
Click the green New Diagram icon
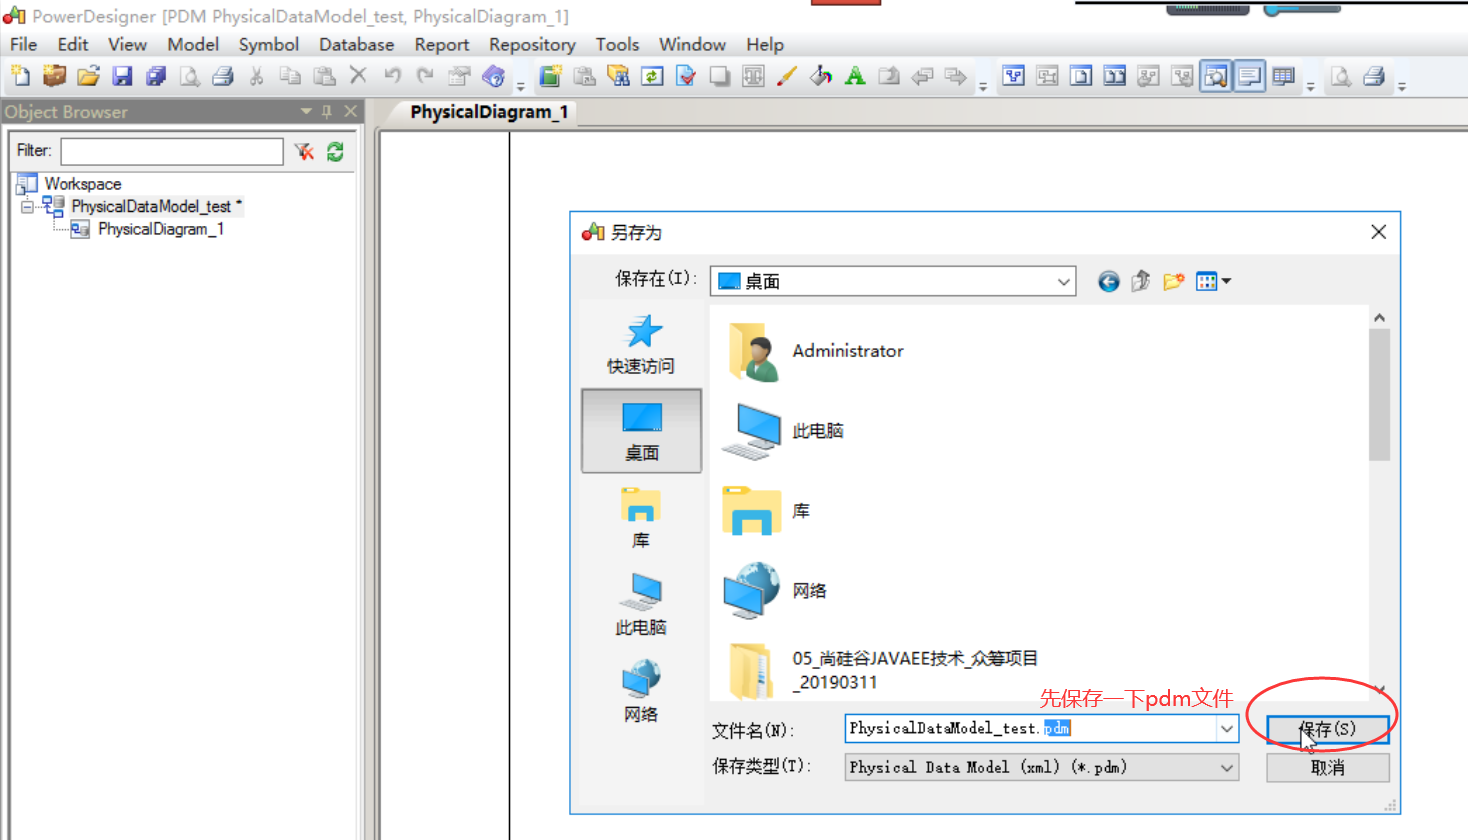[550, 76]
